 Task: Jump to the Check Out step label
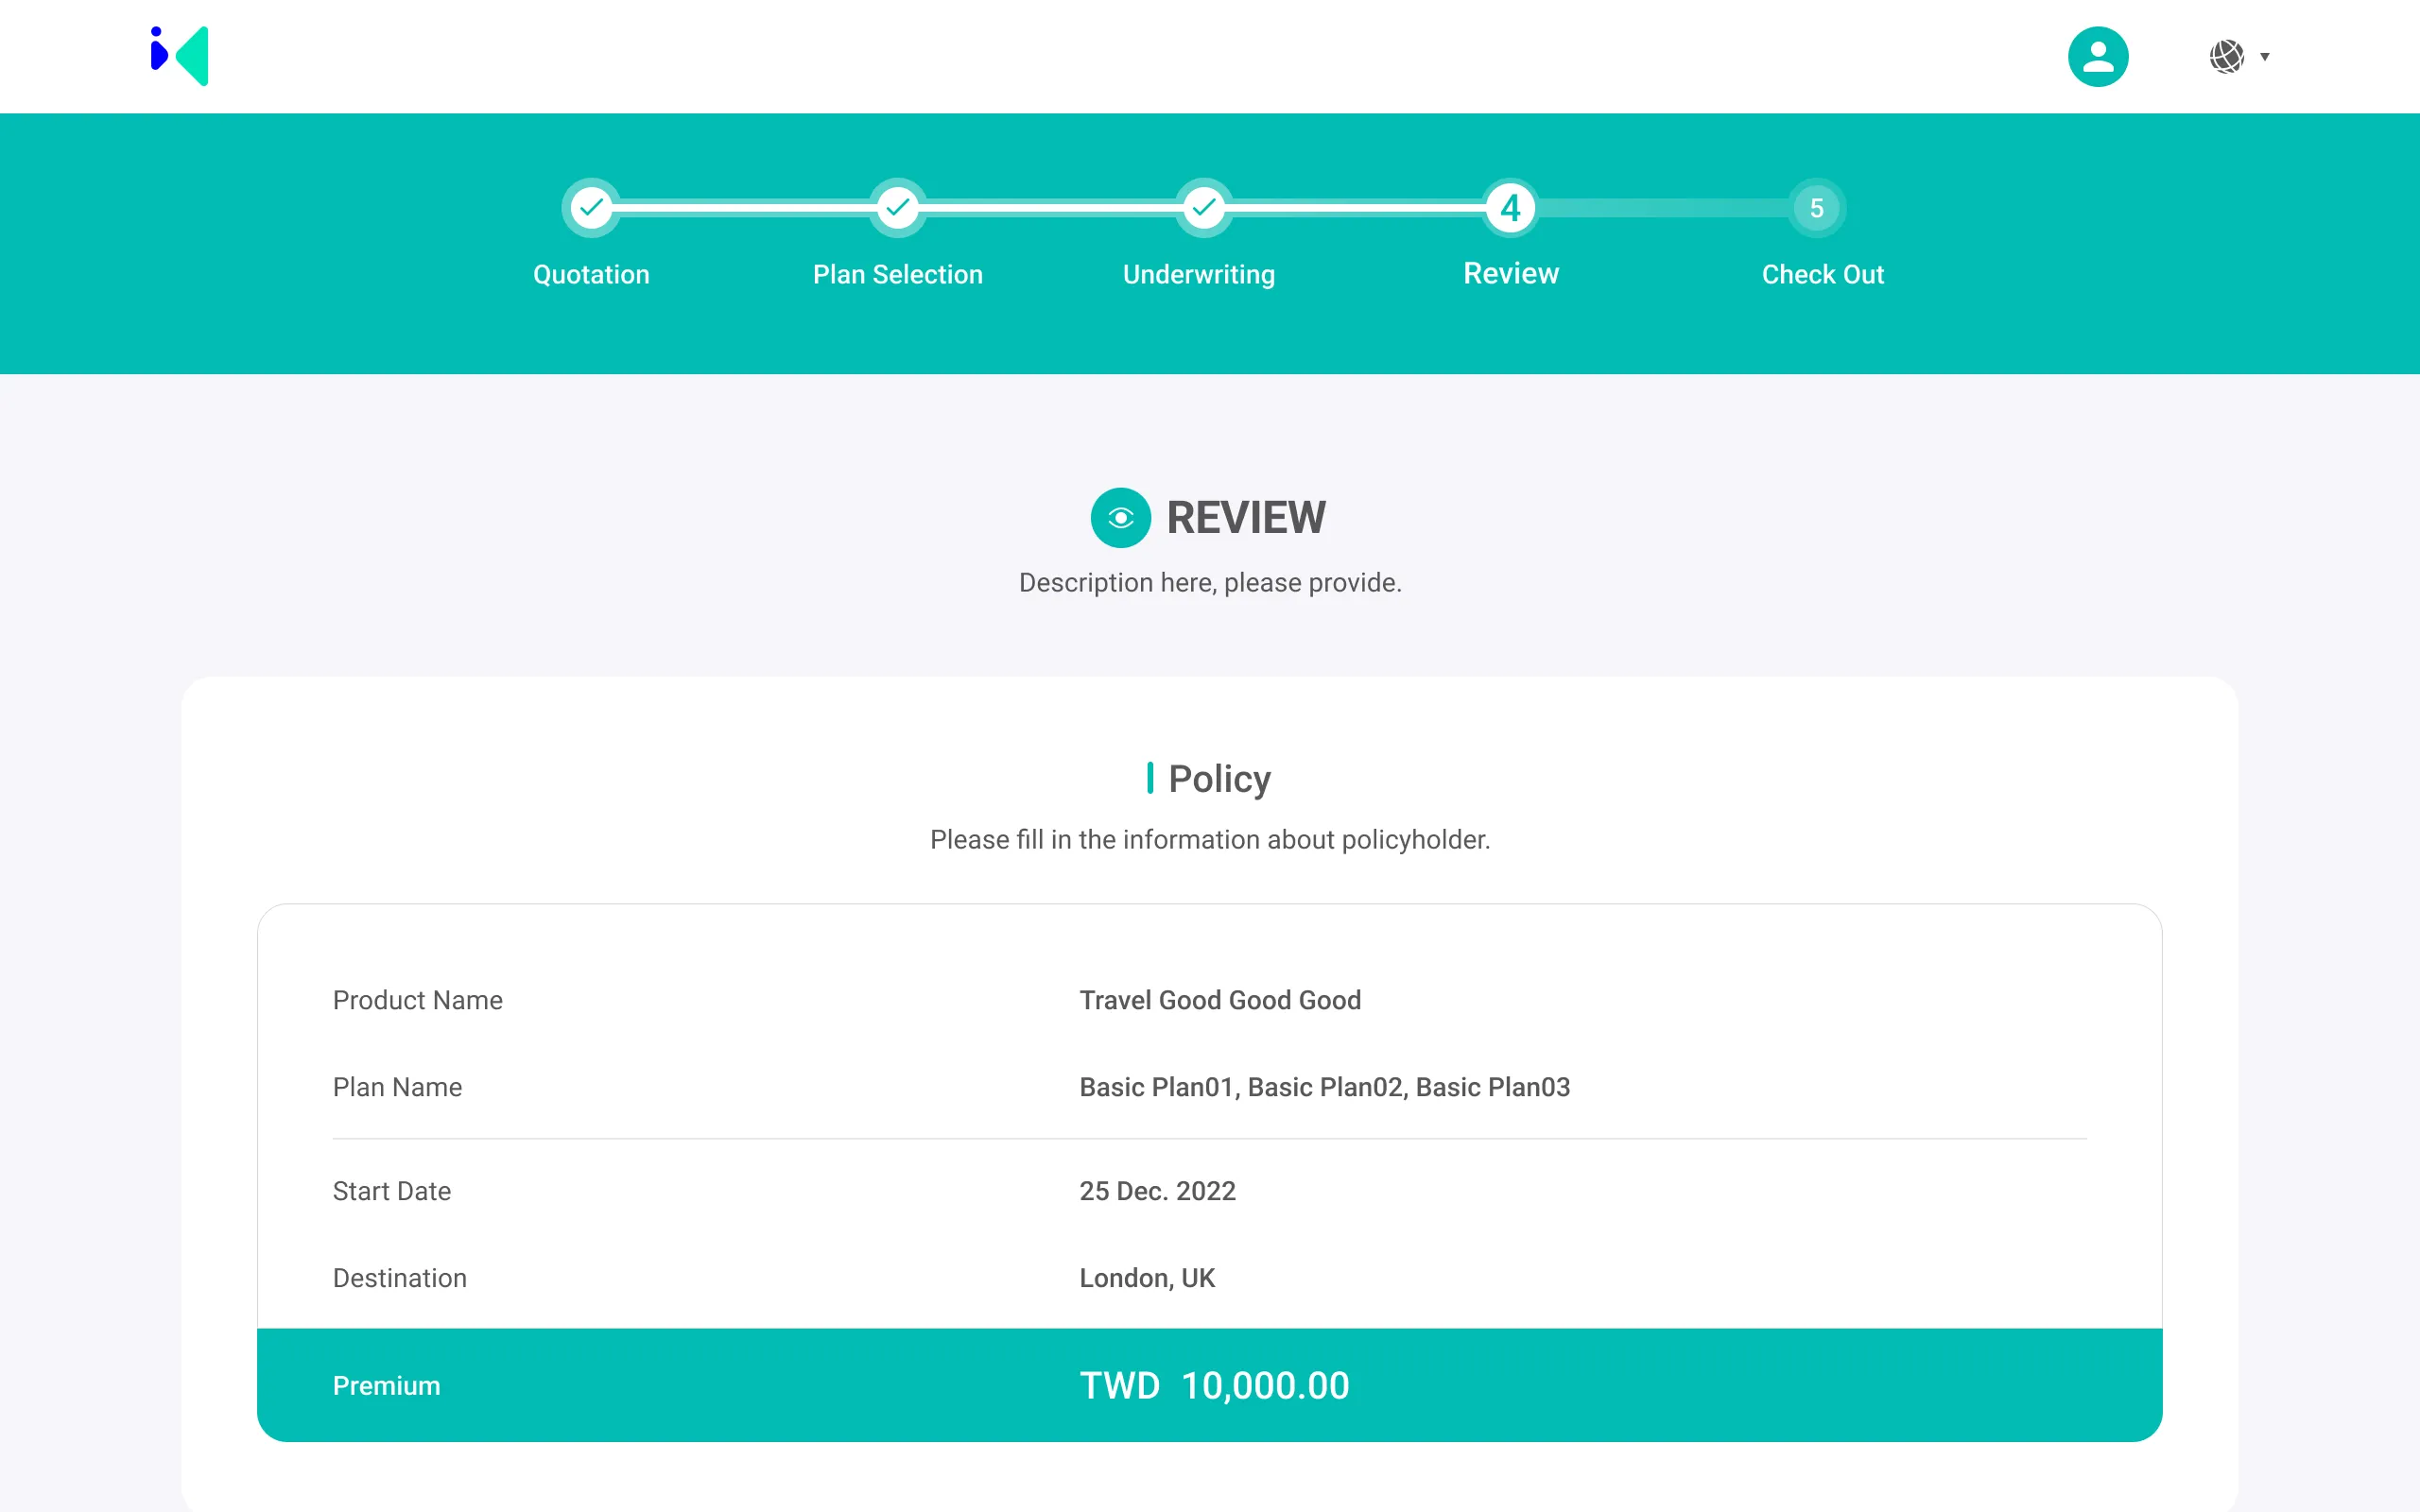[1822, 274]
